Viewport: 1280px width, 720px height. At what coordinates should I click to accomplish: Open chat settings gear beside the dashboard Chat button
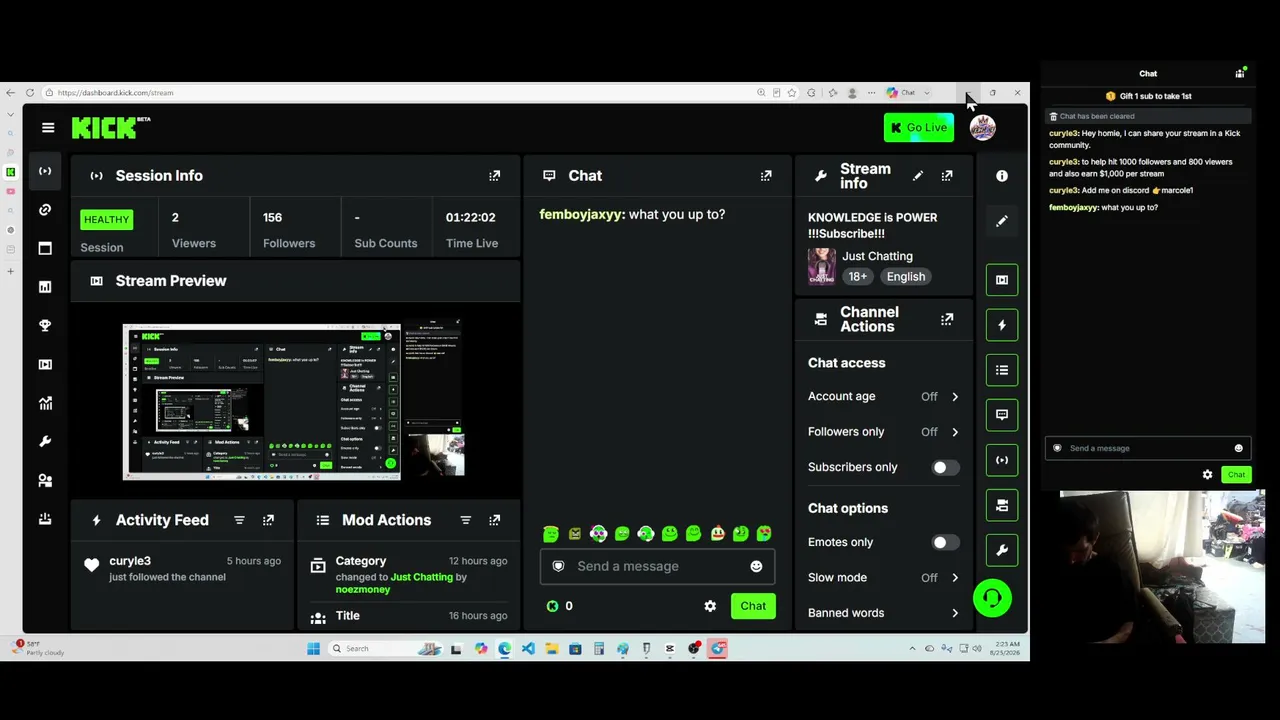pos(710,606)
